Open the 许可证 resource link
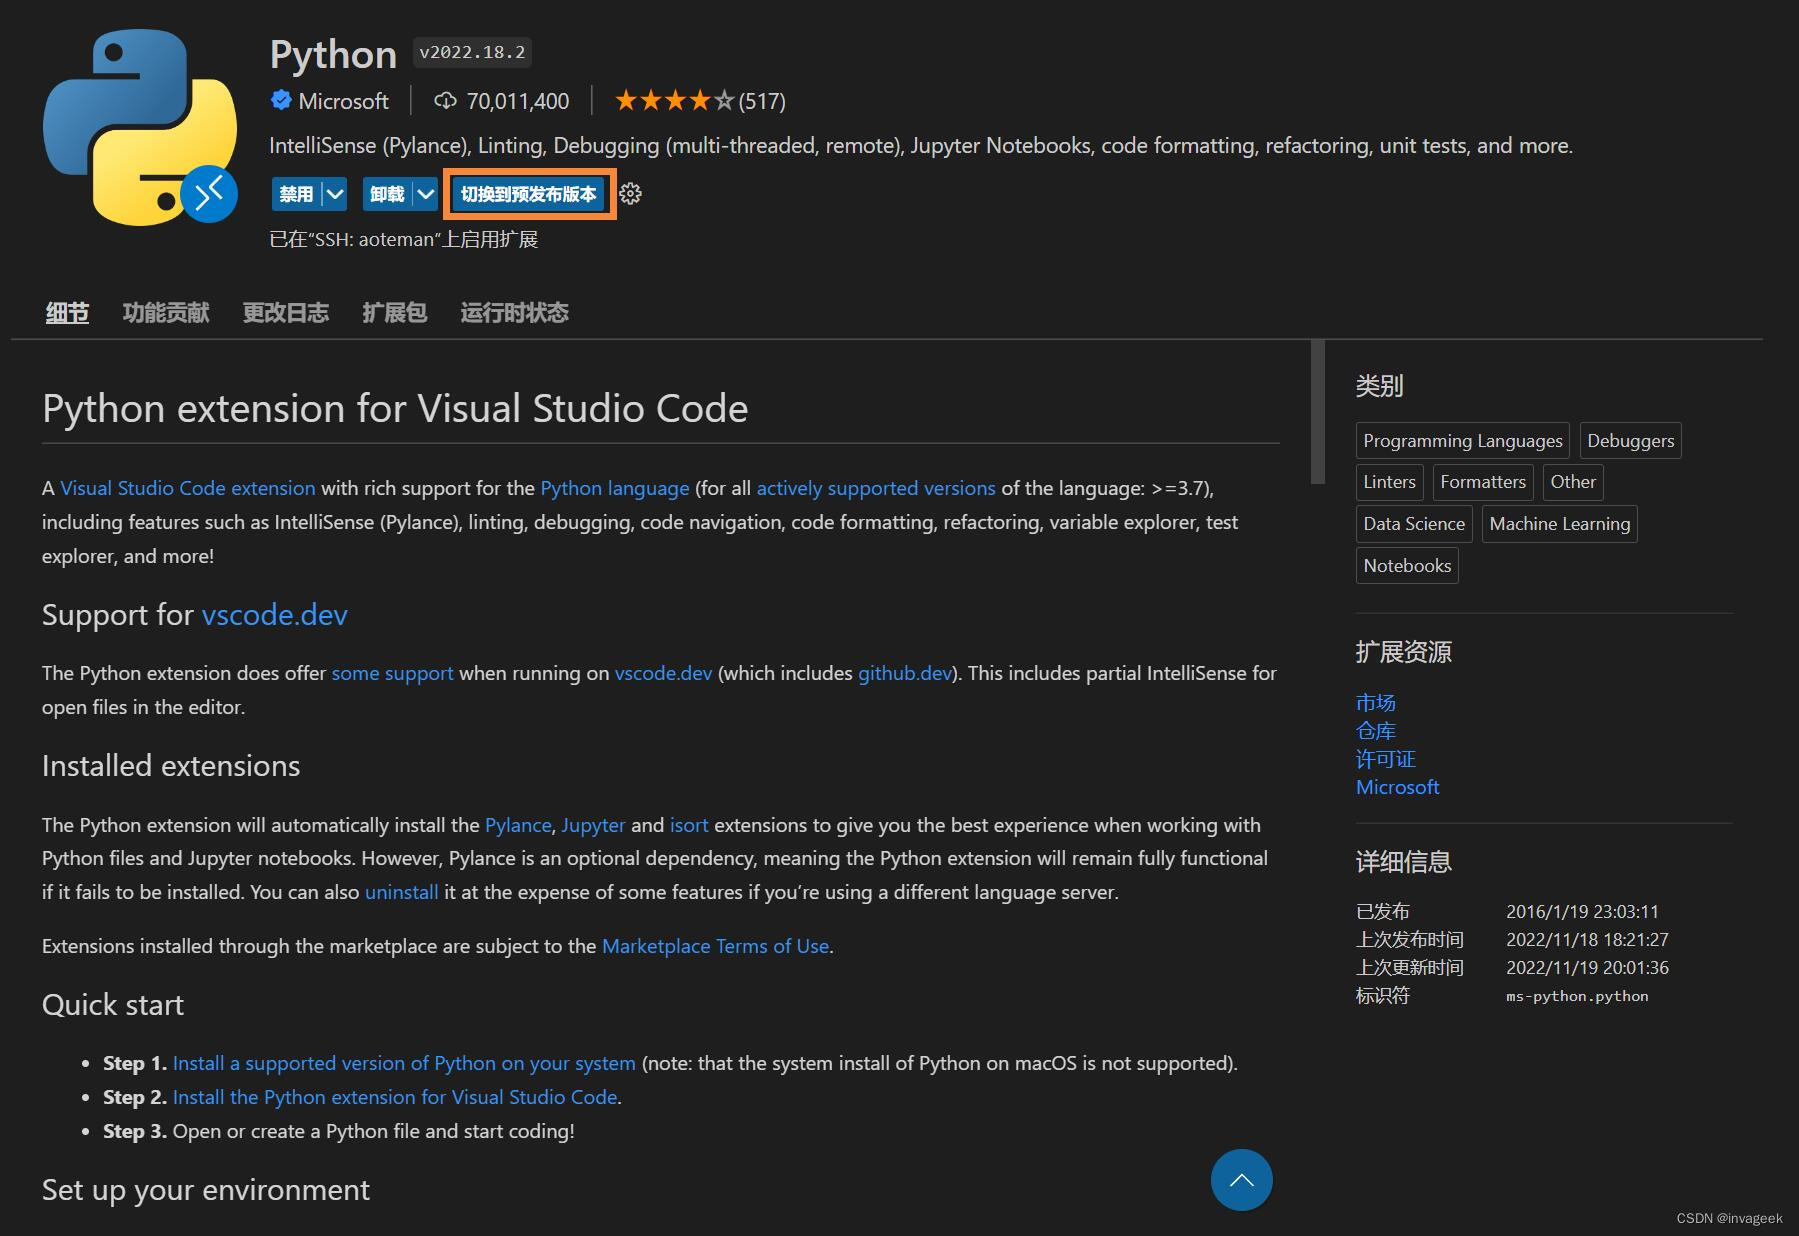The height and width of the screenshot is (1236, 1799). coord(1386,759)
